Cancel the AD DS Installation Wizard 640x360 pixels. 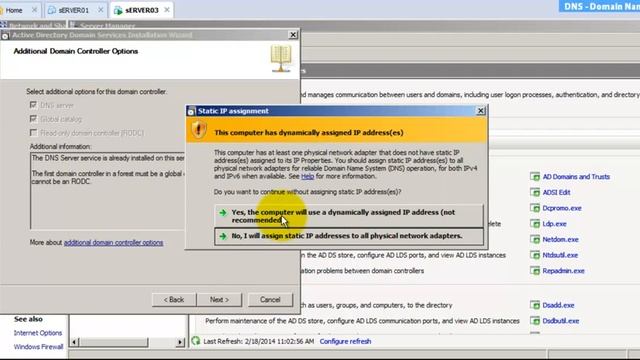270,300
